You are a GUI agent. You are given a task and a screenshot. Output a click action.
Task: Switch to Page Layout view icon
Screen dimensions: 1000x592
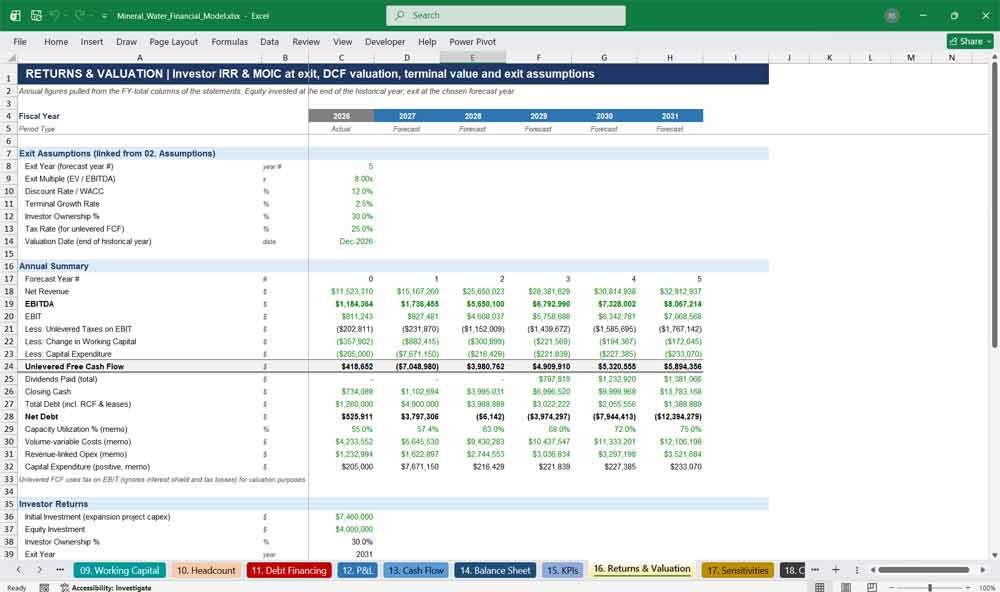846,588
